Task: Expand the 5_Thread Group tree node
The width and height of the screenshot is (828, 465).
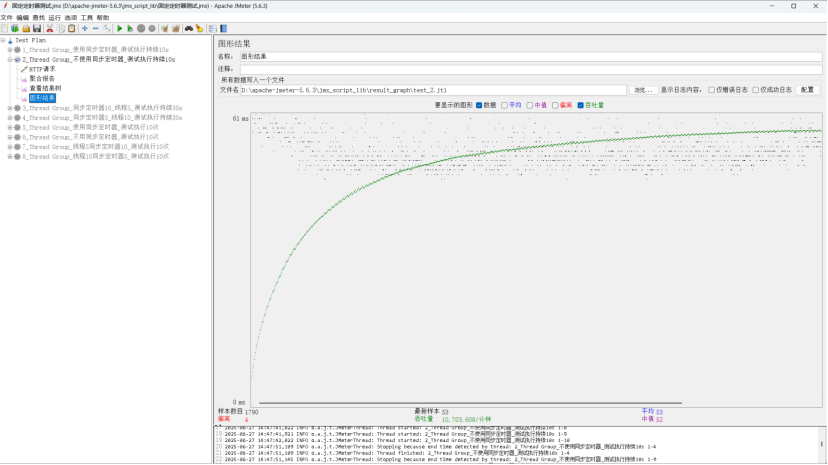Action: point(10,128)
